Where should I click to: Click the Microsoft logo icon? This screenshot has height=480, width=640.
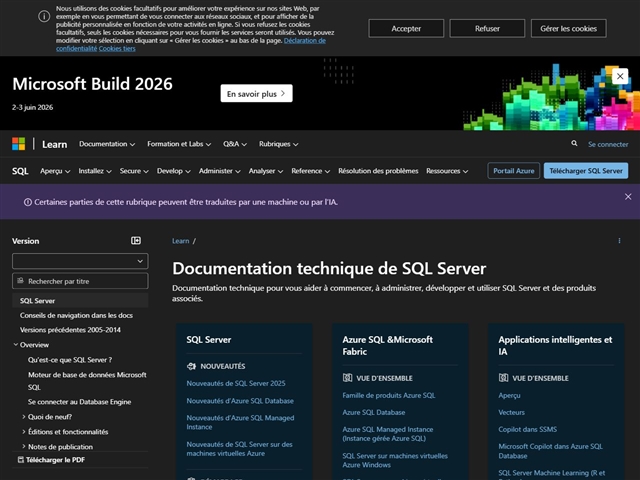click(18, 144)
